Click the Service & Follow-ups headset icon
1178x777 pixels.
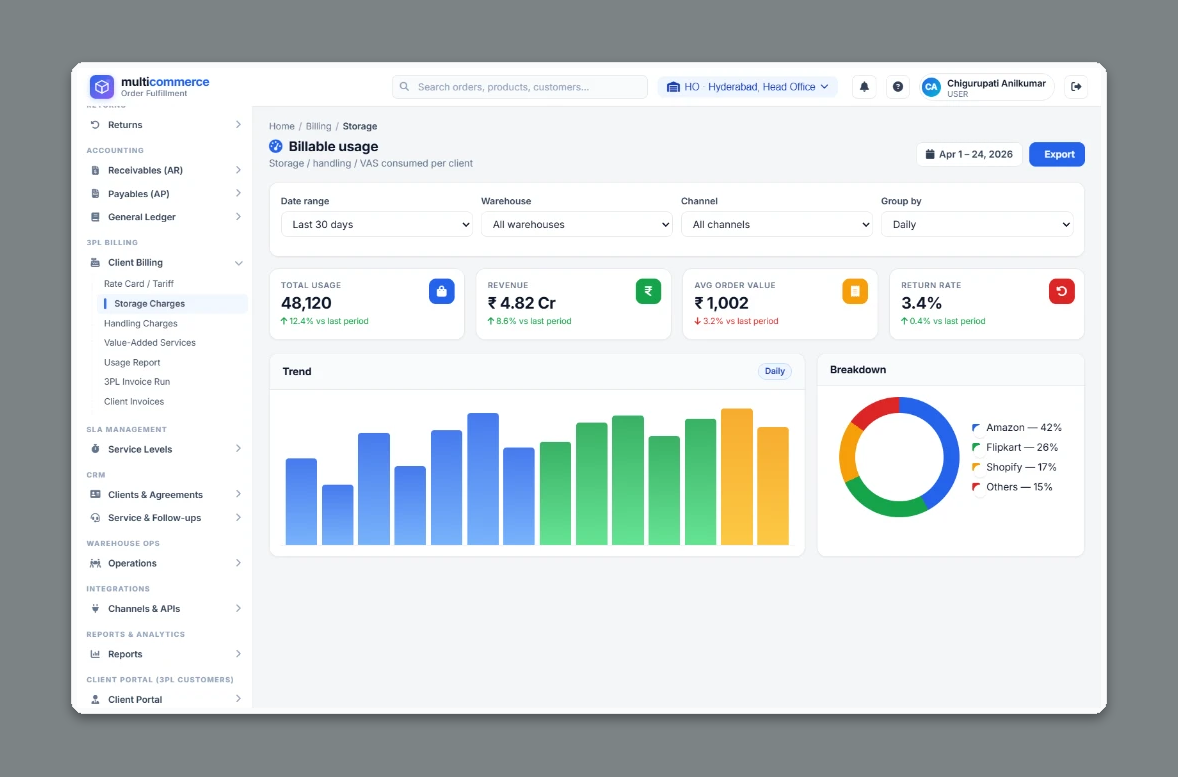point(95,518)
